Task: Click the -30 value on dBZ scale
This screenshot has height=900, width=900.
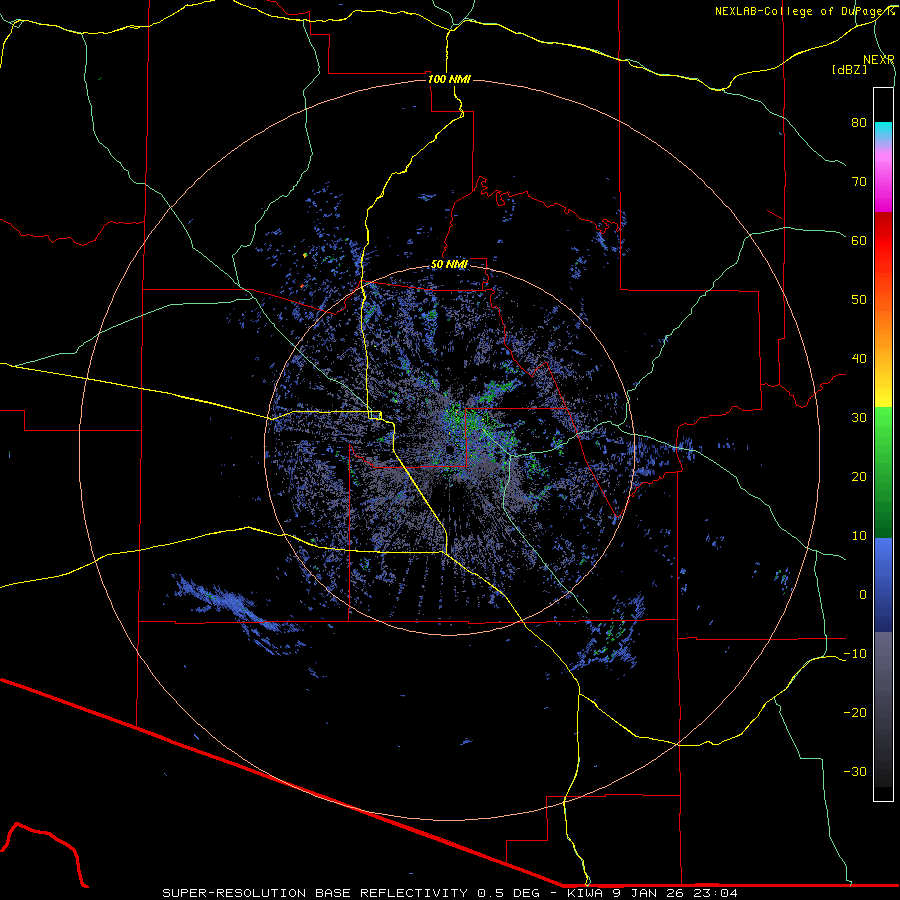Action: (x=855, y=771)
